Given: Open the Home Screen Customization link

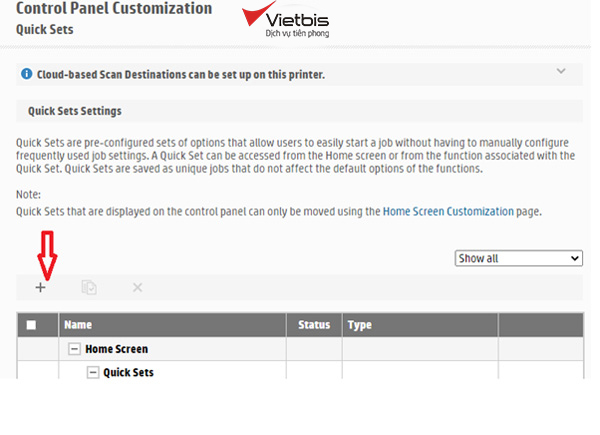Looking at the screenshot, I should [x=448, y=212].
